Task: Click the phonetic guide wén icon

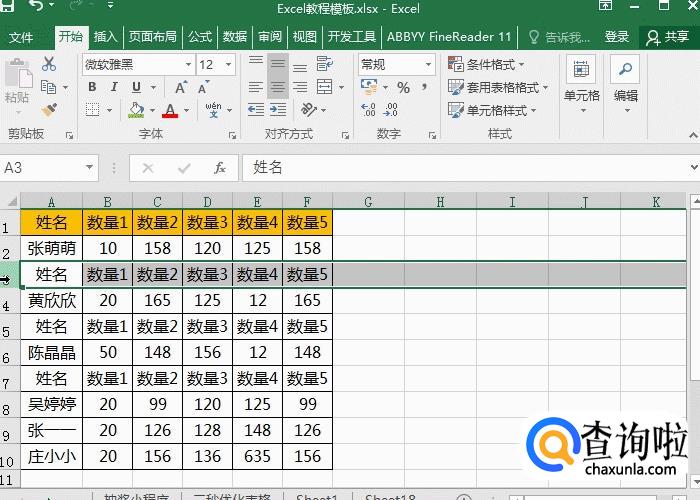Action: [213, 109]
